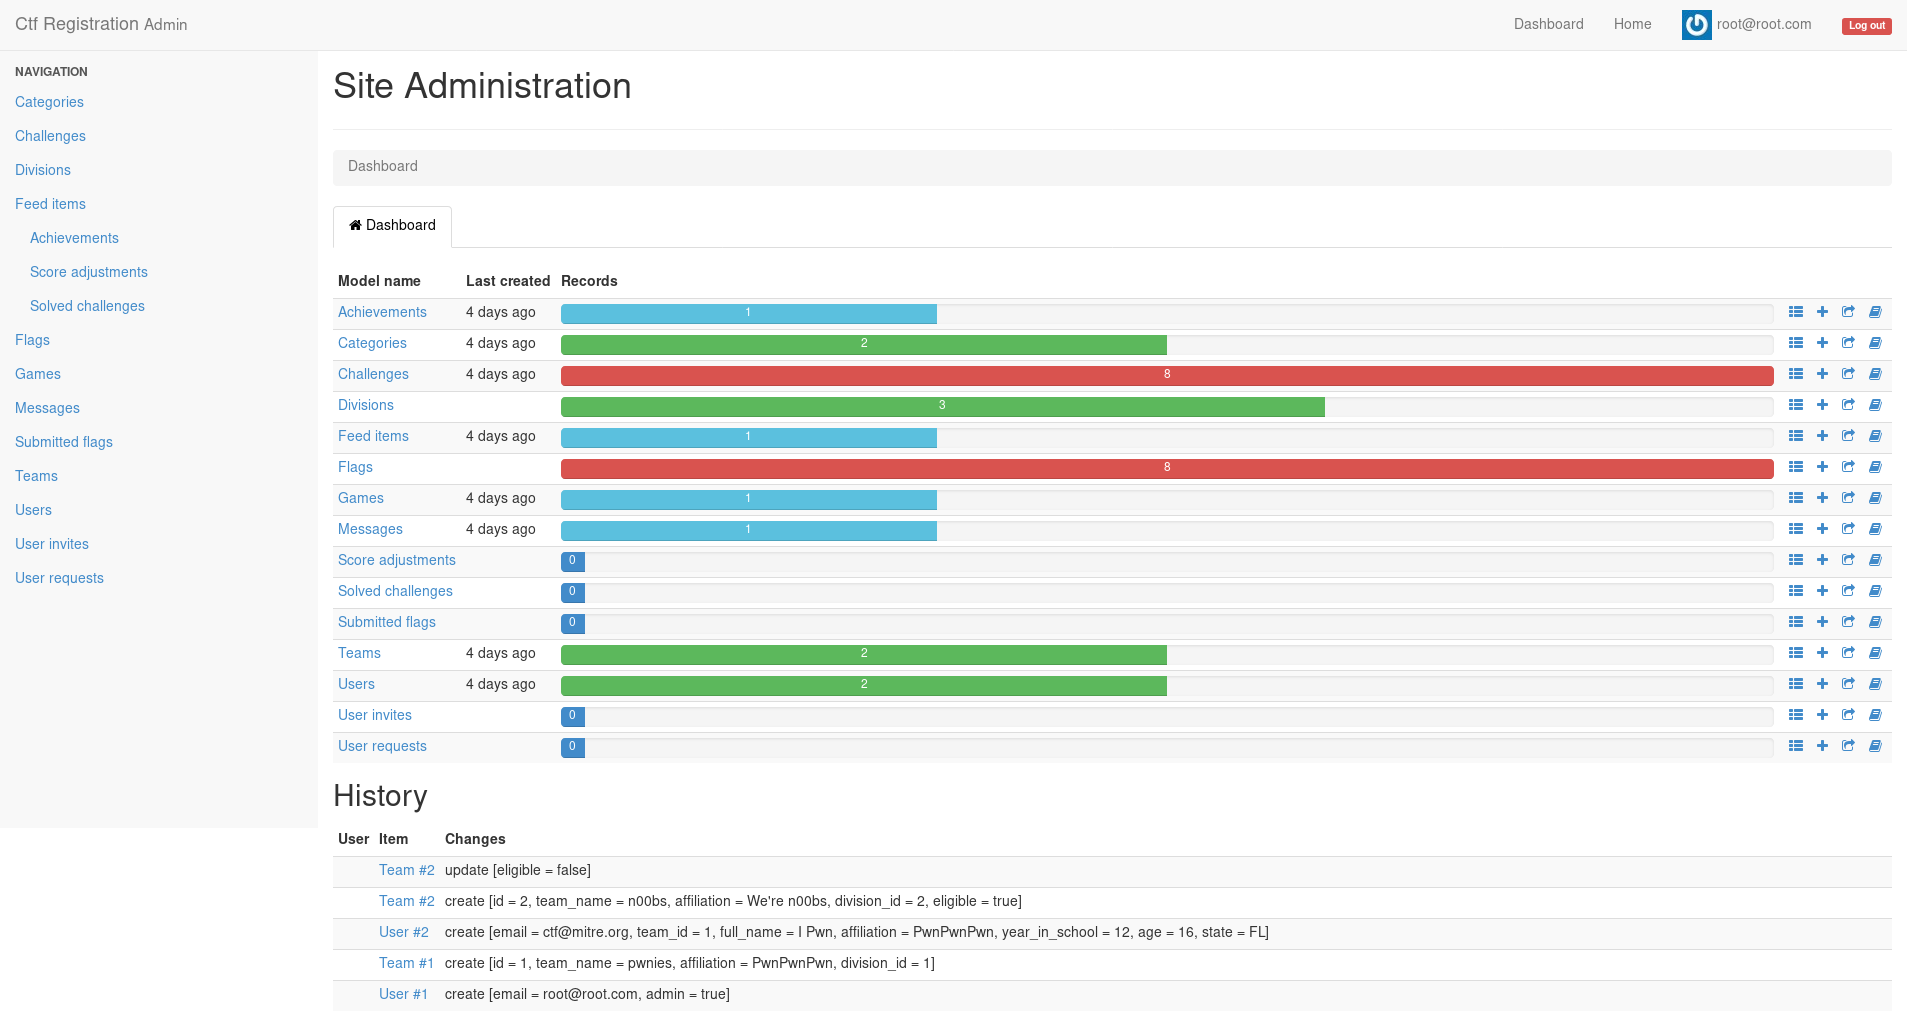The image size is (1907, 1031).
Task: Click Challenges red progress bar showing 8
Action: [1167, 375]
